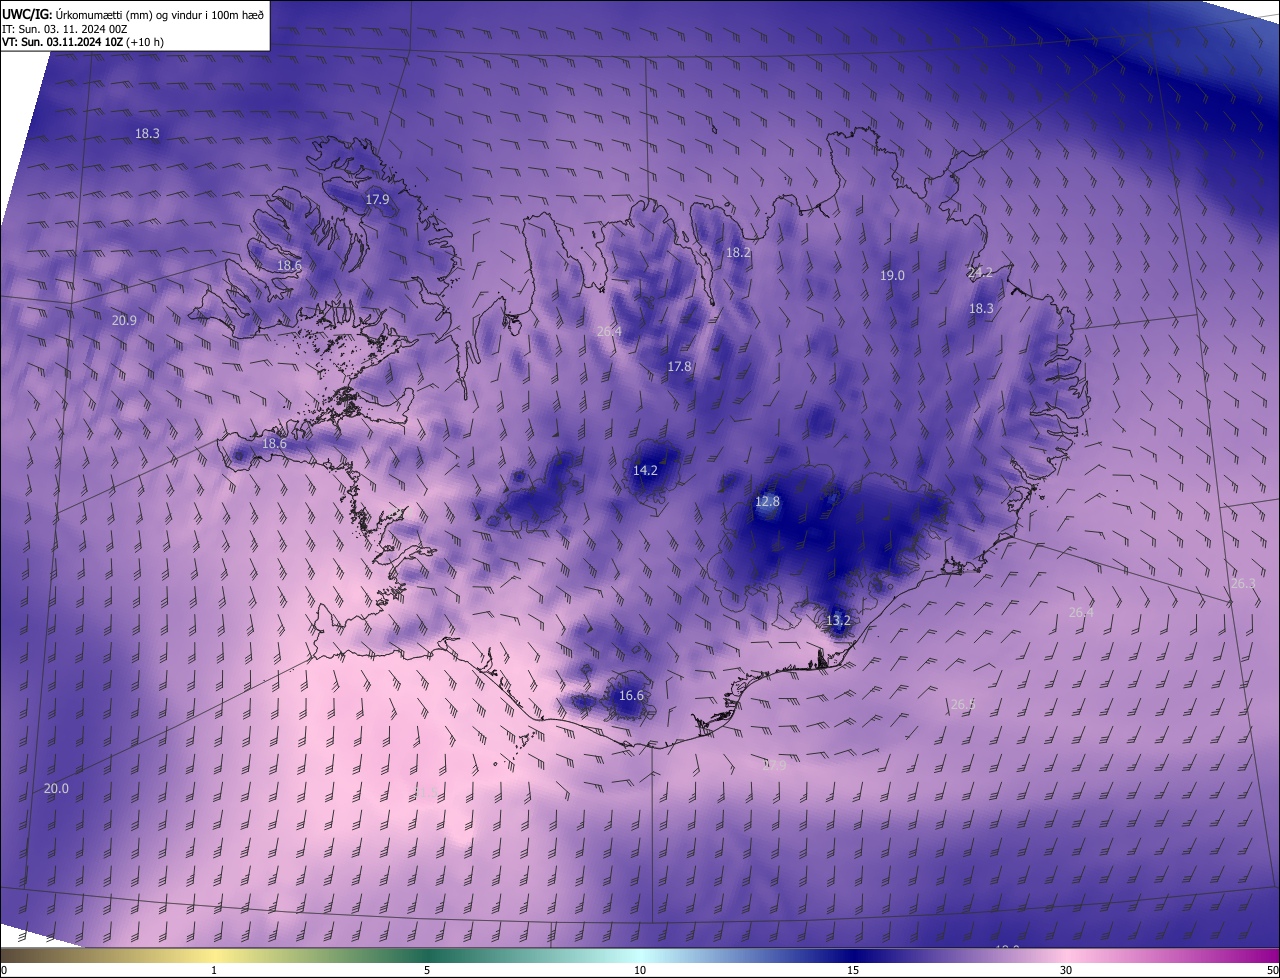Select the 20.9 value label

click(x=124, y=320)
